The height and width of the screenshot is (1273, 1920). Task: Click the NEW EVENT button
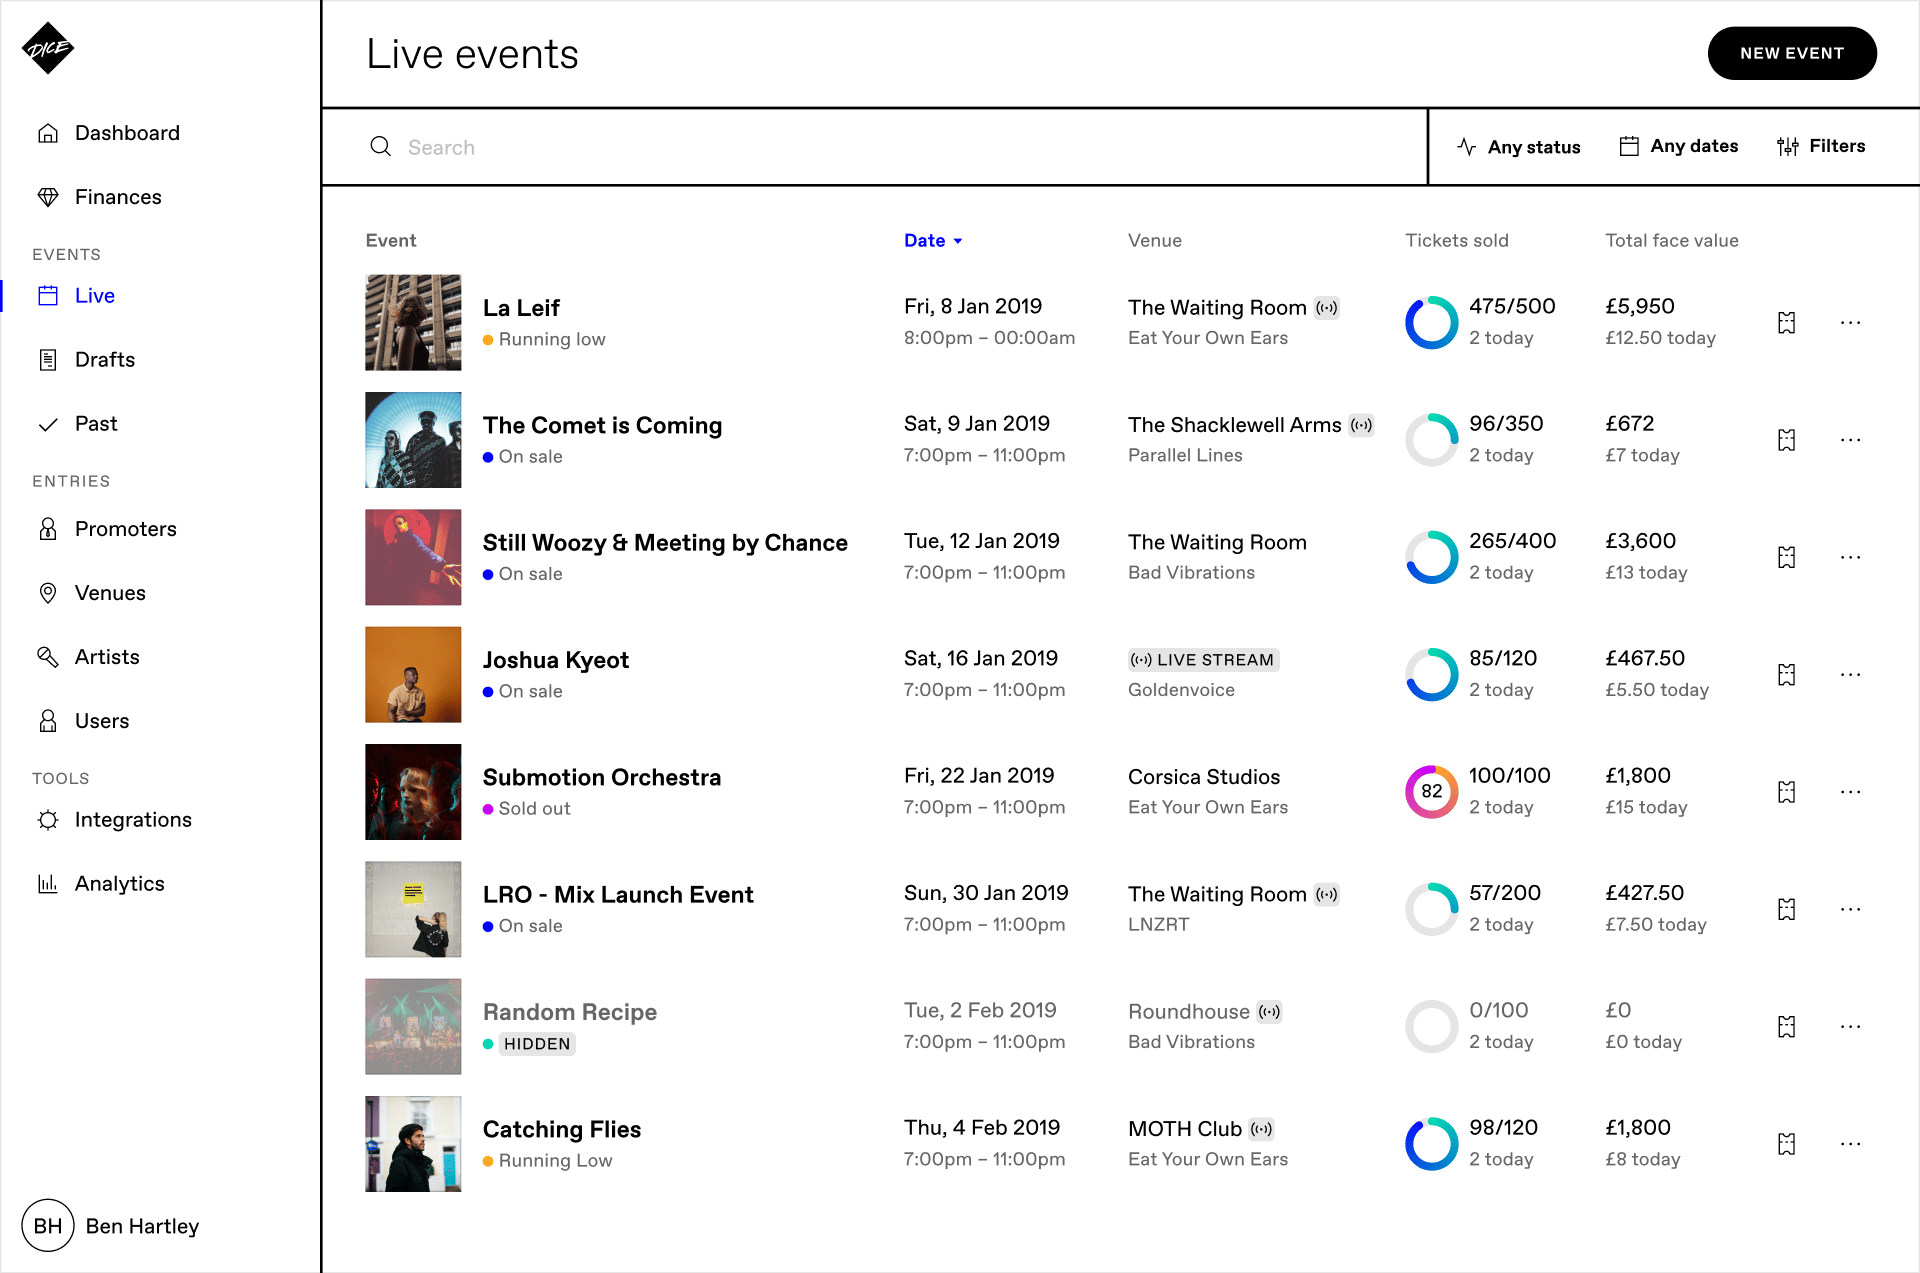[1791, 53]
